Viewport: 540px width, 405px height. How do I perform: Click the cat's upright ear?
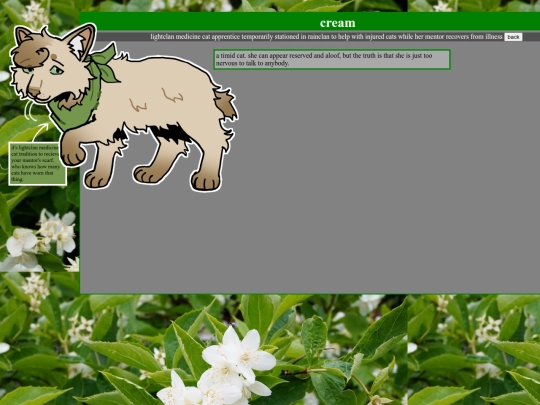(x=81, y=41)
